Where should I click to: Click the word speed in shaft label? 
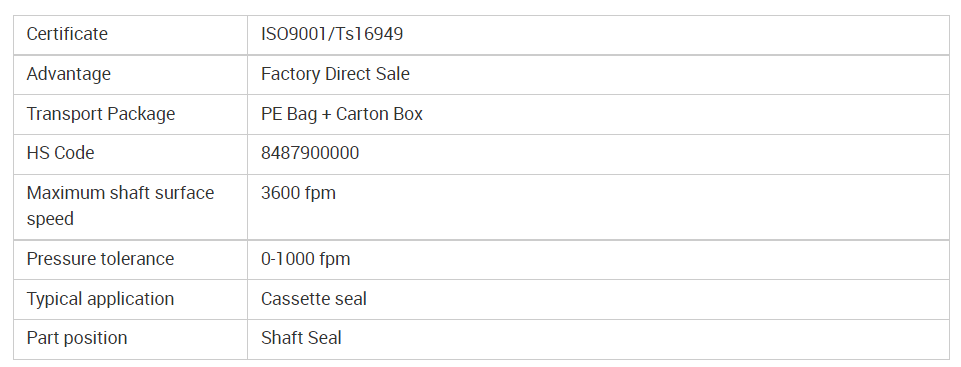pos(50,219)
